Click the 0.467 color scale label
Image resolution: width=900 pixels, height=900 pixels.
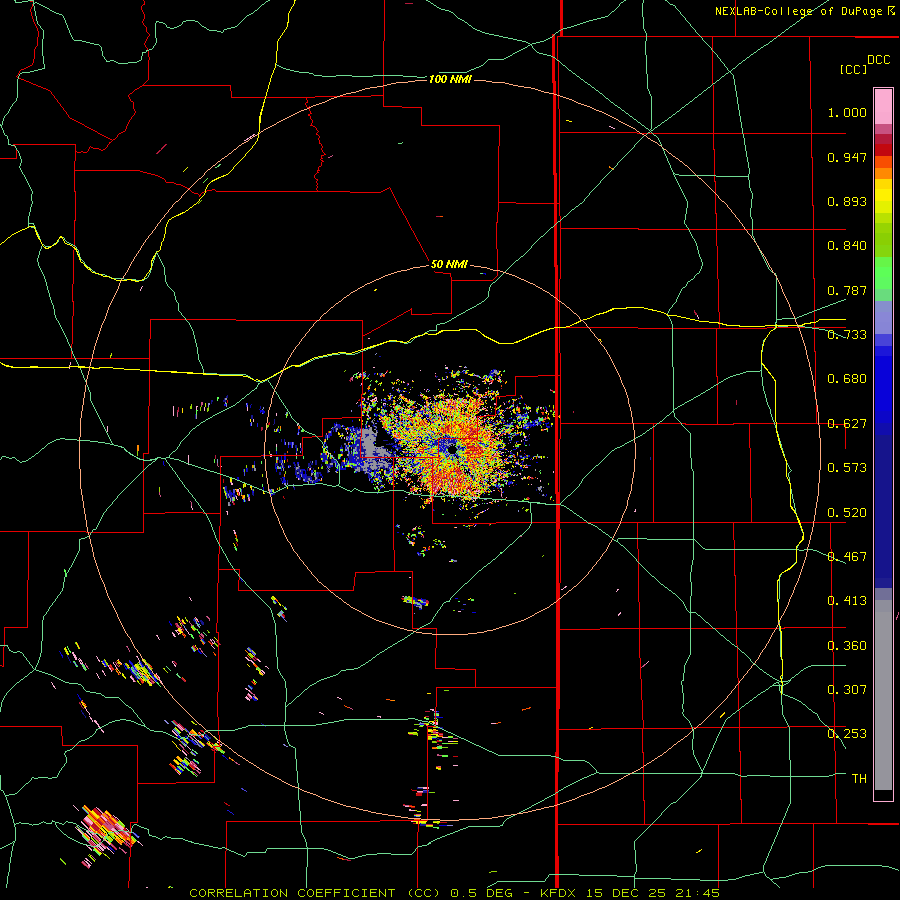click(x=847, y=557)
